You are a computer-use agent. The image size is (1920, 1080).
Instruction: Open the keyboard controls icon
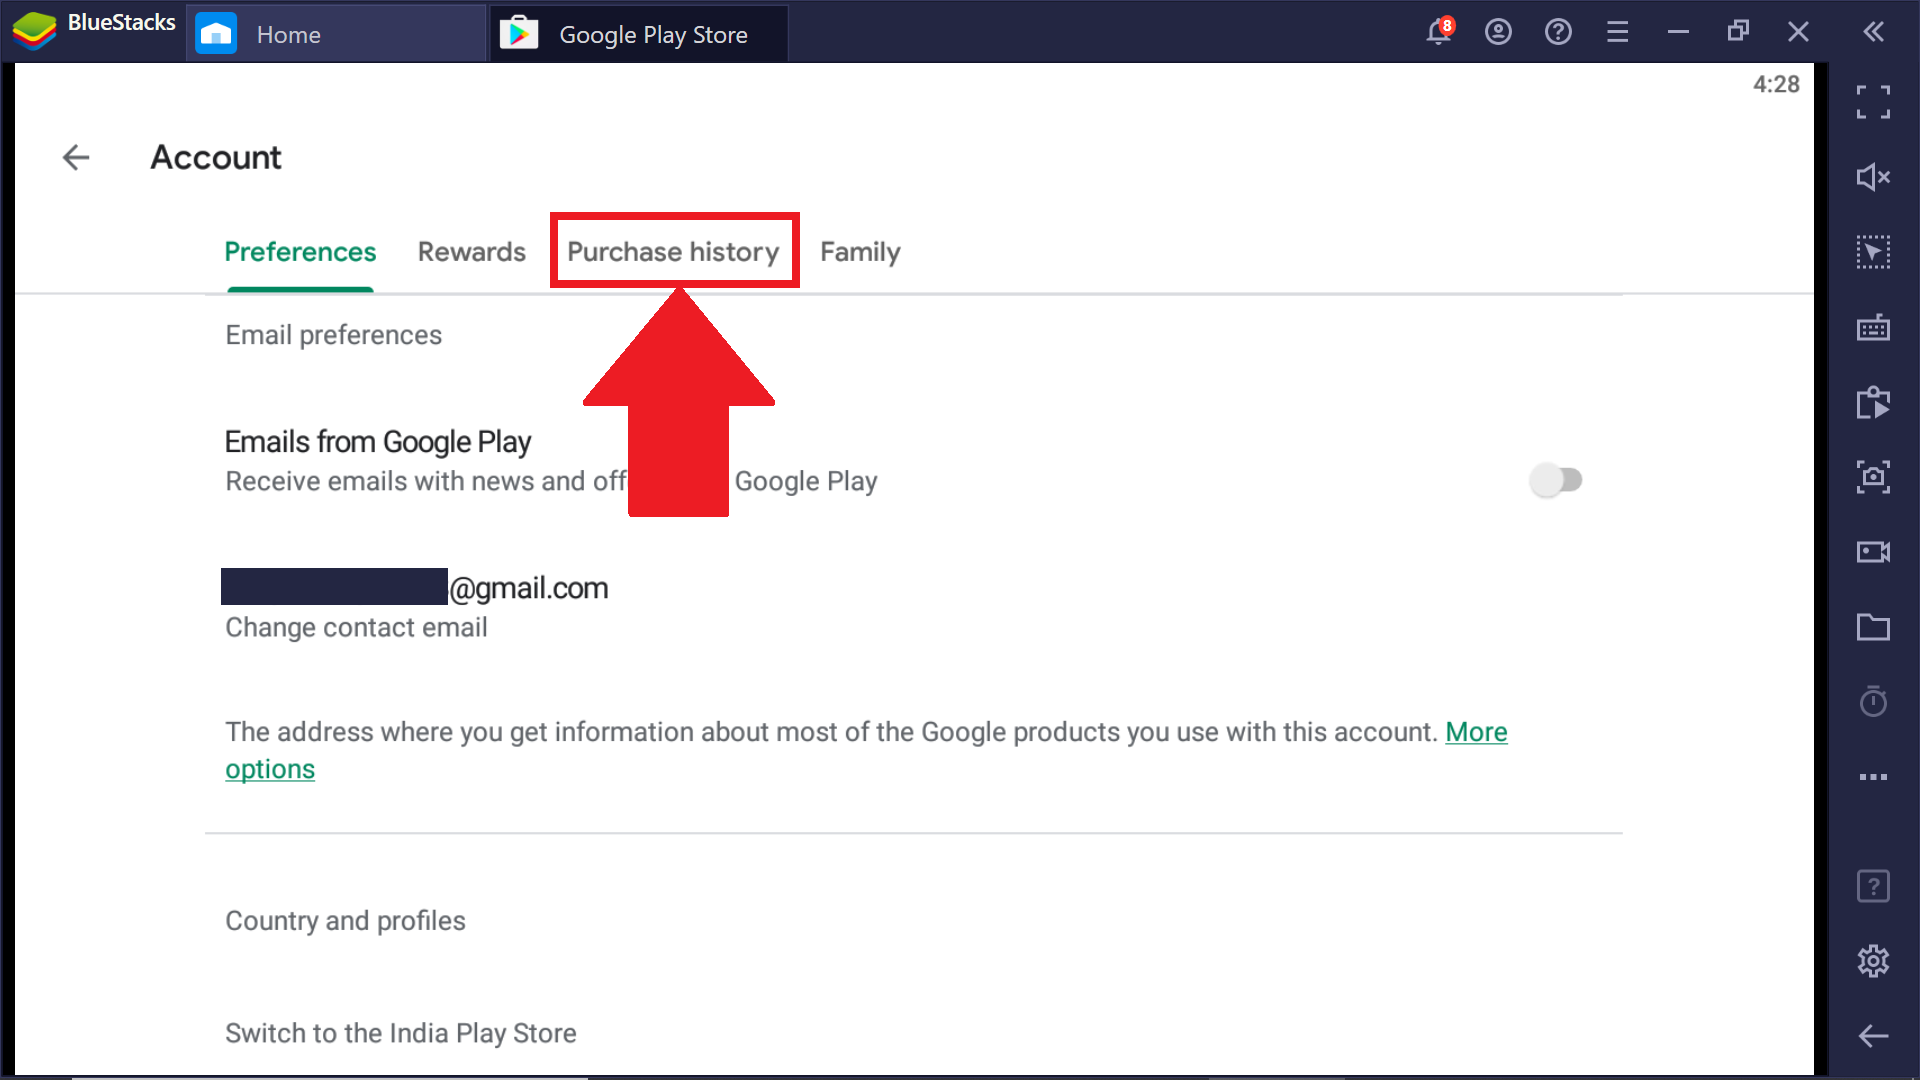[1873, 327]
